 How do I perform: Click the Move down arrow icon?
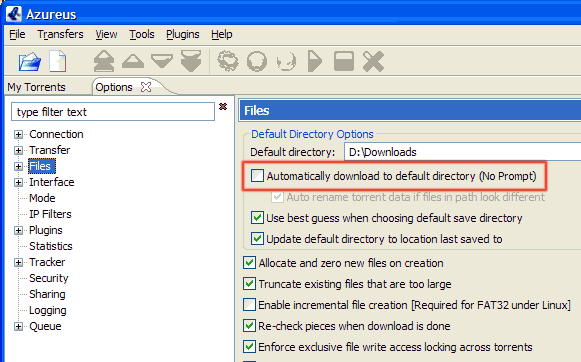pyautogui.click(x=162, y=61)
